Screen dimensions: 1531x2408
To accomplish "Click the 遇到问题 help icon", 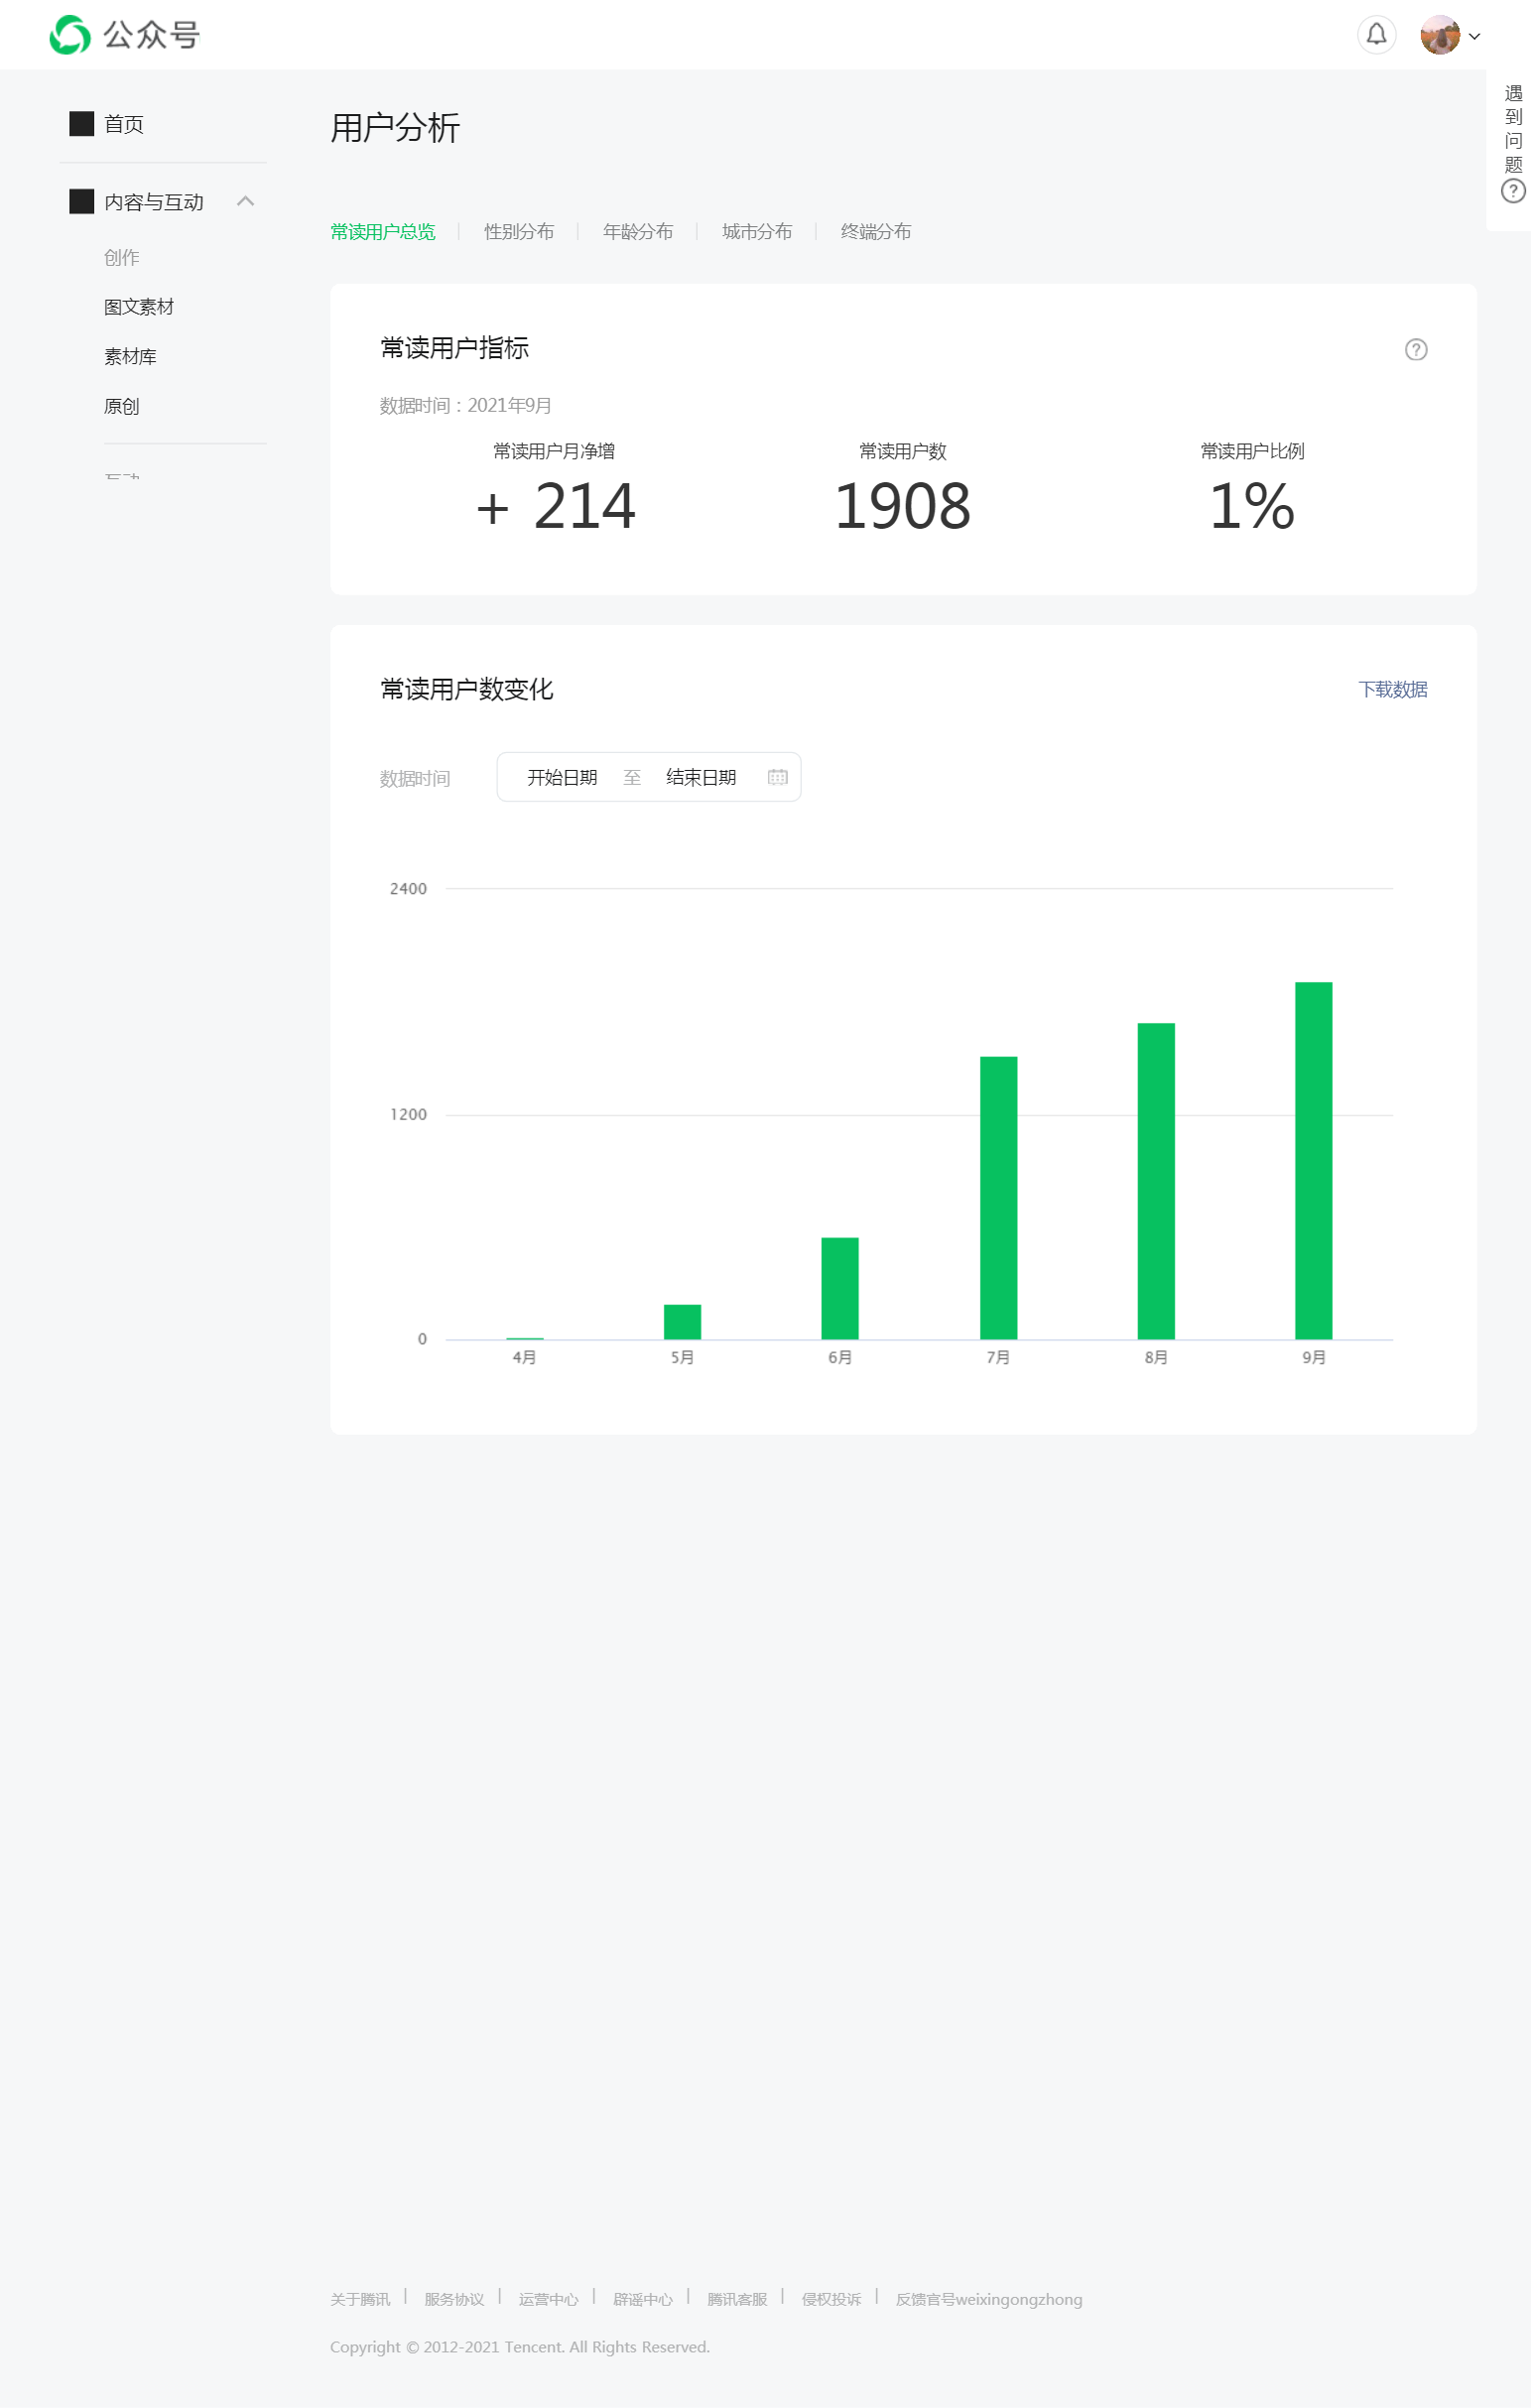I will pyautogui.click(x=1513, y=191).
